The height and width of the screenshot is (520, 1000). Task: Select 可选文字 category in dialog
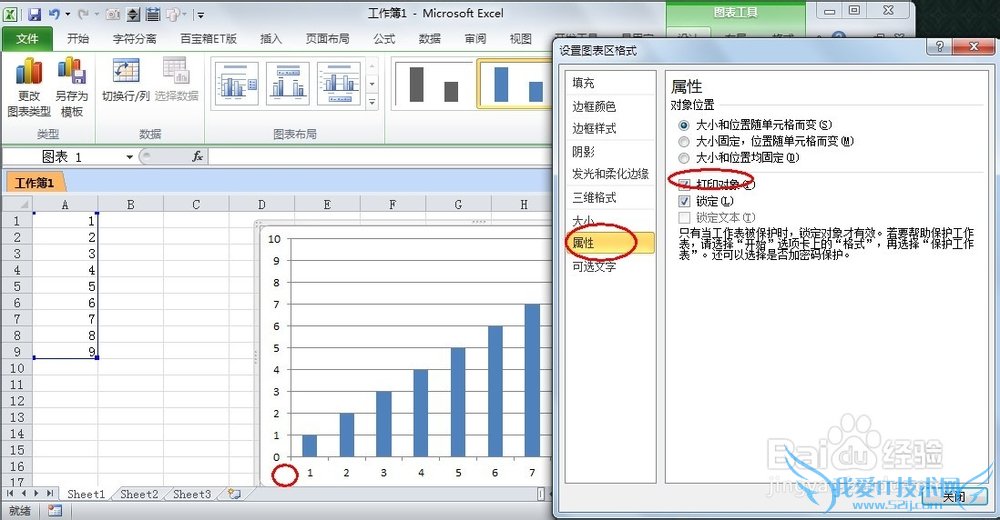(x=610, y=267)
